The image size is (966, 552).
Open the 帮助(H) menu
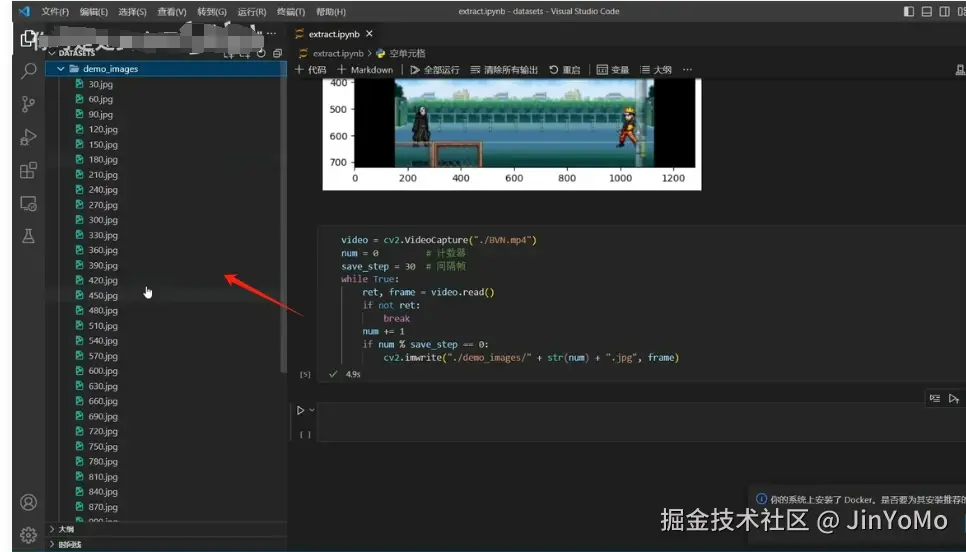click(x=331, y=12)
